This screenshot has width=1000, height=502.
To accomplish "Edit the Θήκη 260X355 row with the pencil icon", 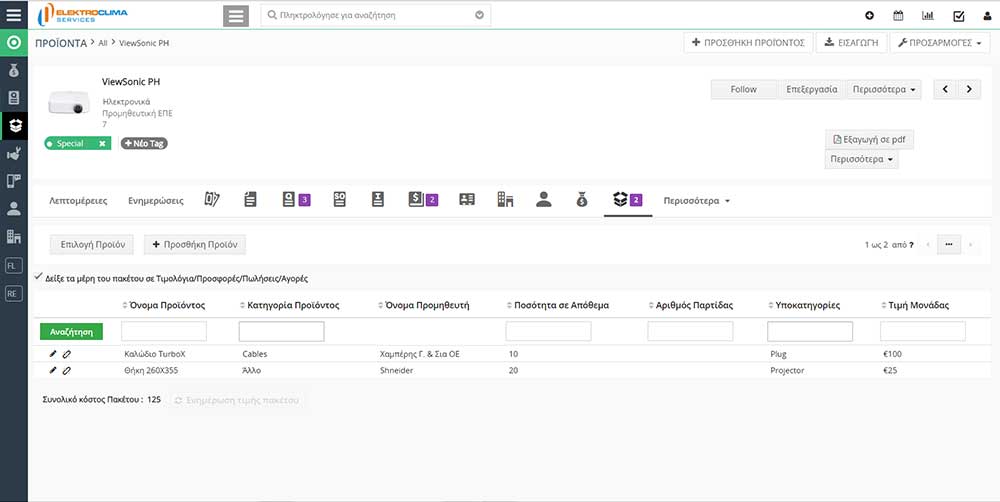I will (x=53, y=371).
